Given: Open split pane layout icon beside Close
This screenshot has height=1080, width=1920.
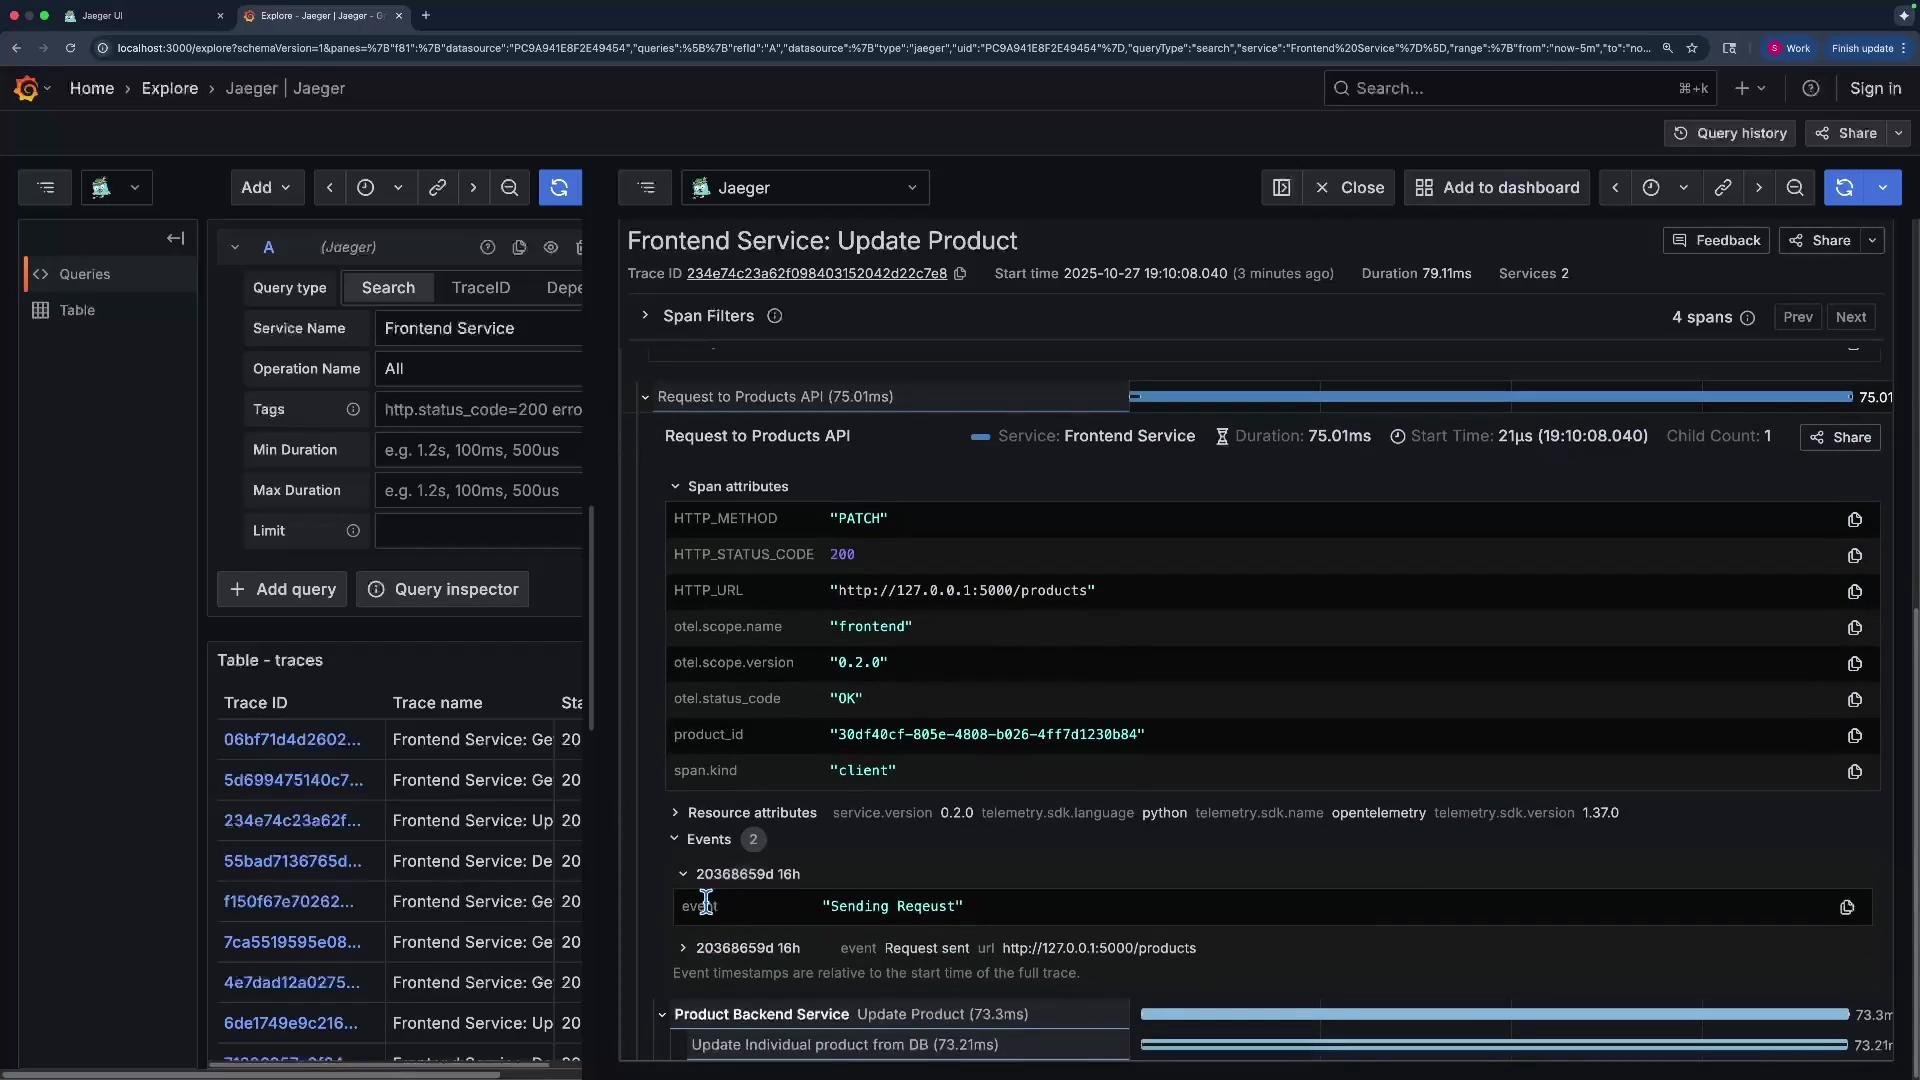Looking at the screenshot, I should [x=1281, y=188].
